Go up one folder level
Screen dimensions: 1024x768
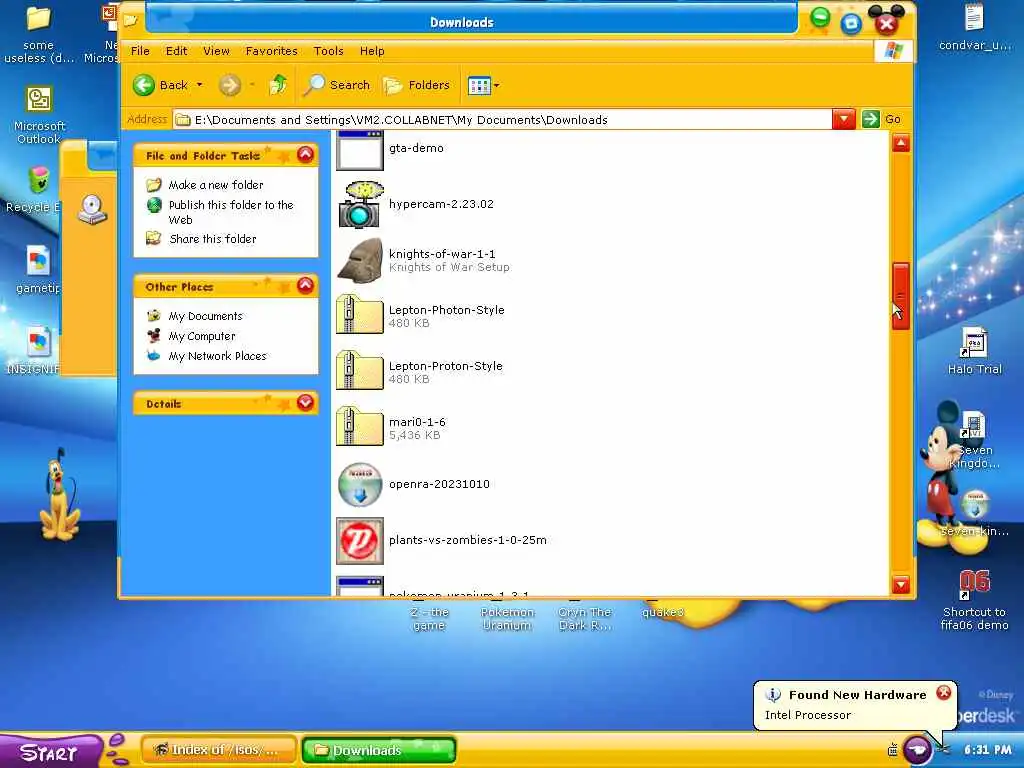tap(278, 84)
